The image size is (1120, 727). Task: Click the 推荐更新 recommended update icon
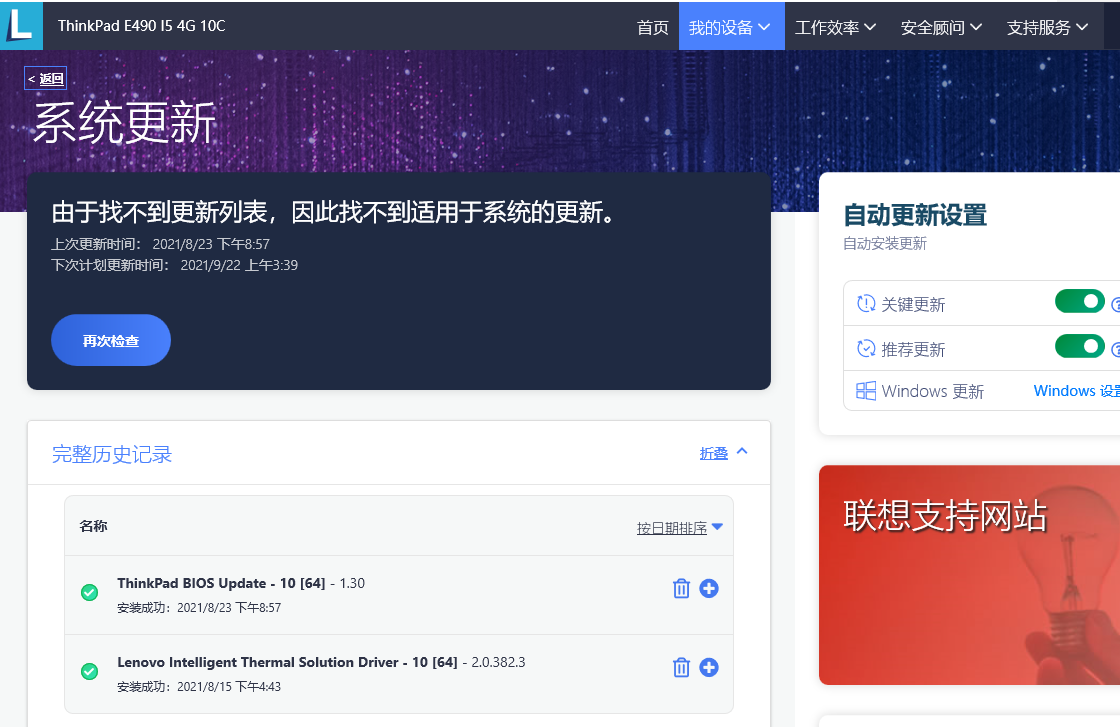point(866,349)
